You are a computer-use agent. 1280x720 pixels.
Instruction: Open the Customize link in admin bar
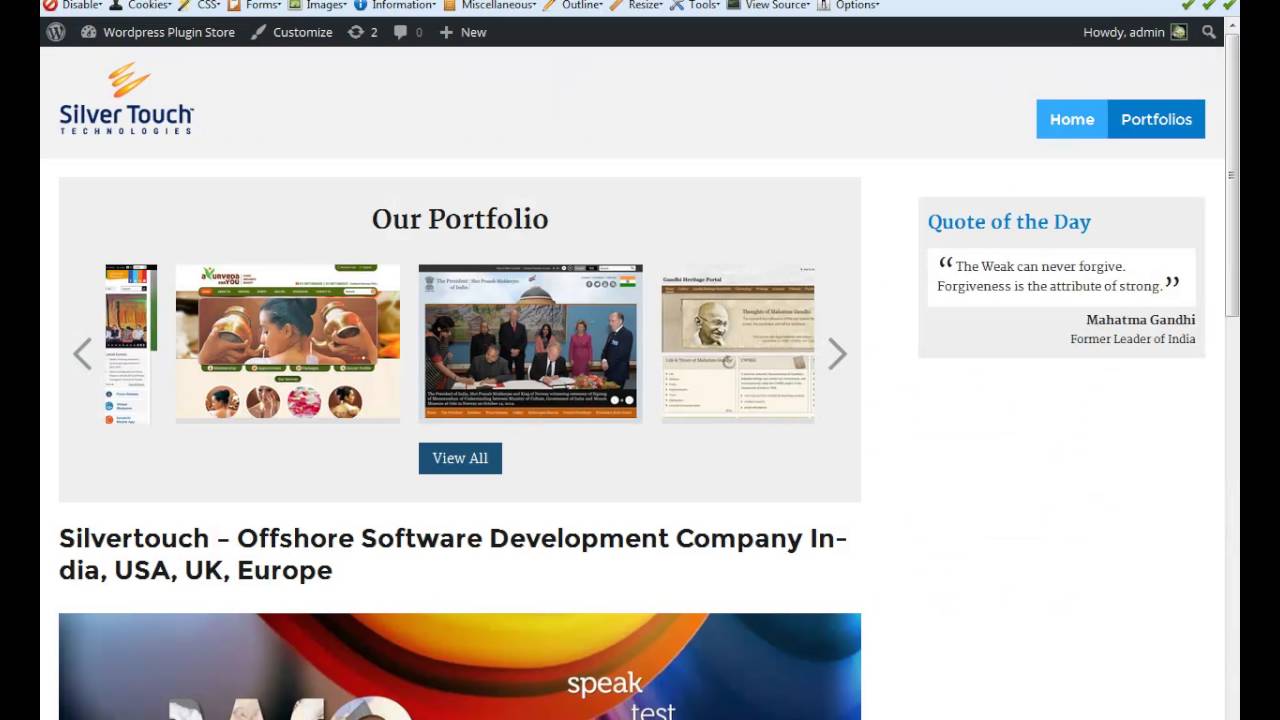(292, 32)
